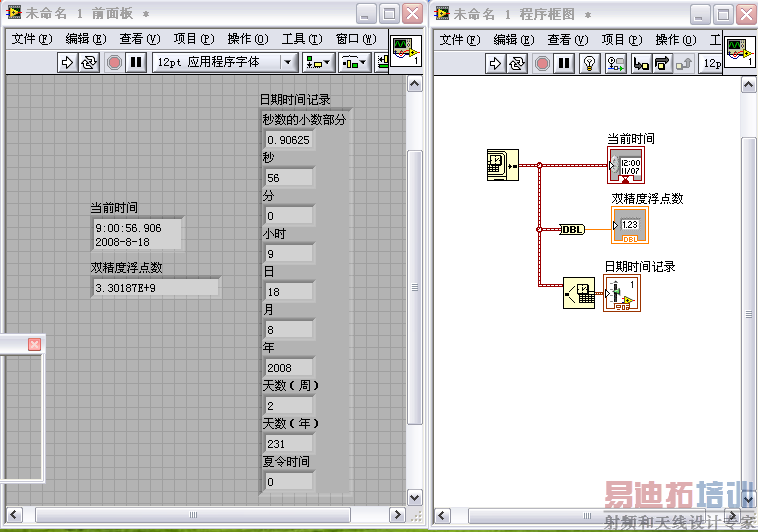Maximize the front panel window

[x=389, y=14]
